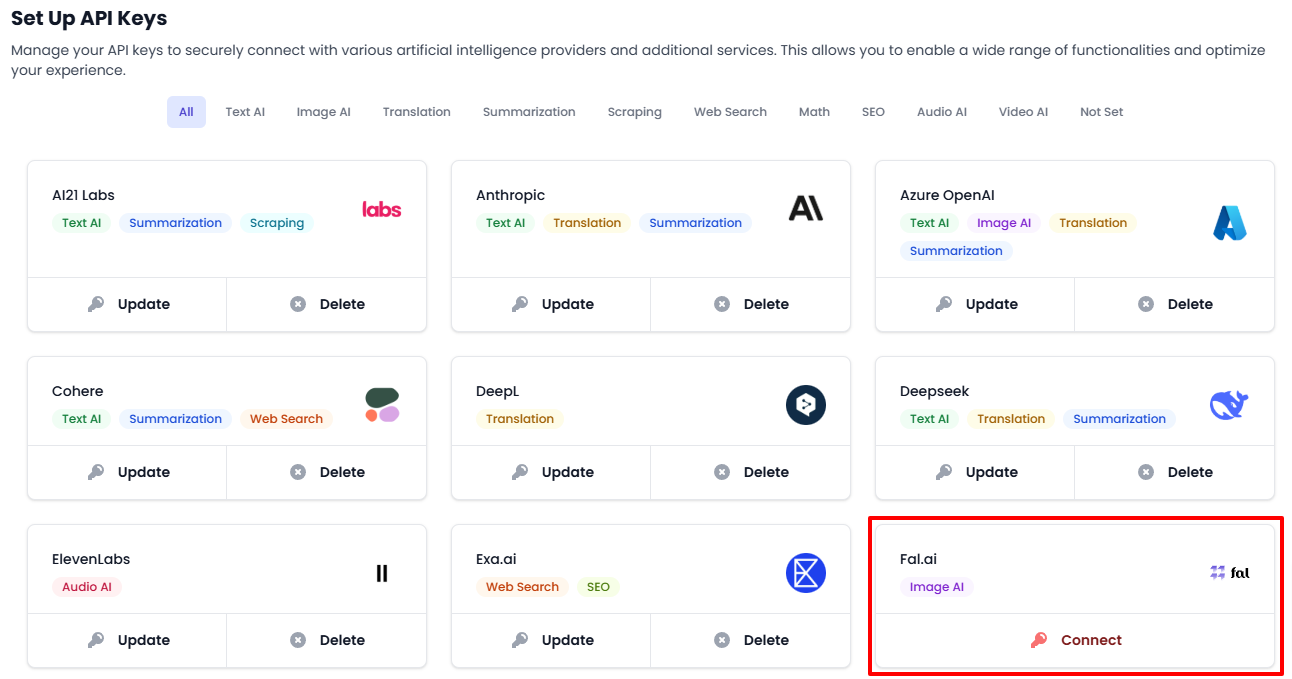Screen dimensions: 1292x679
Task: Click Audio AI tag on ElevenLabs card
Action: pyautogui.click(x=87, y=587)
